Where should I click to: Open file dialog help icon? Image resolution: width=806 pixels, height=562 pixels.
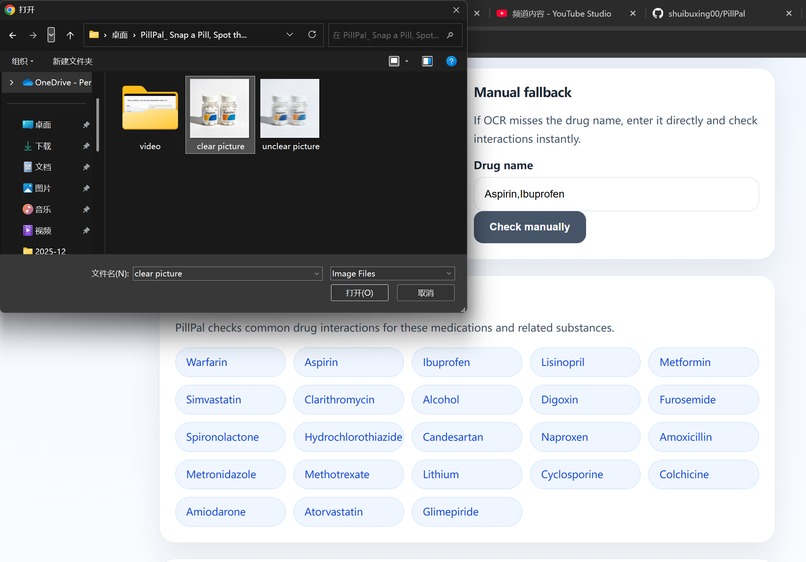(451, 61)
